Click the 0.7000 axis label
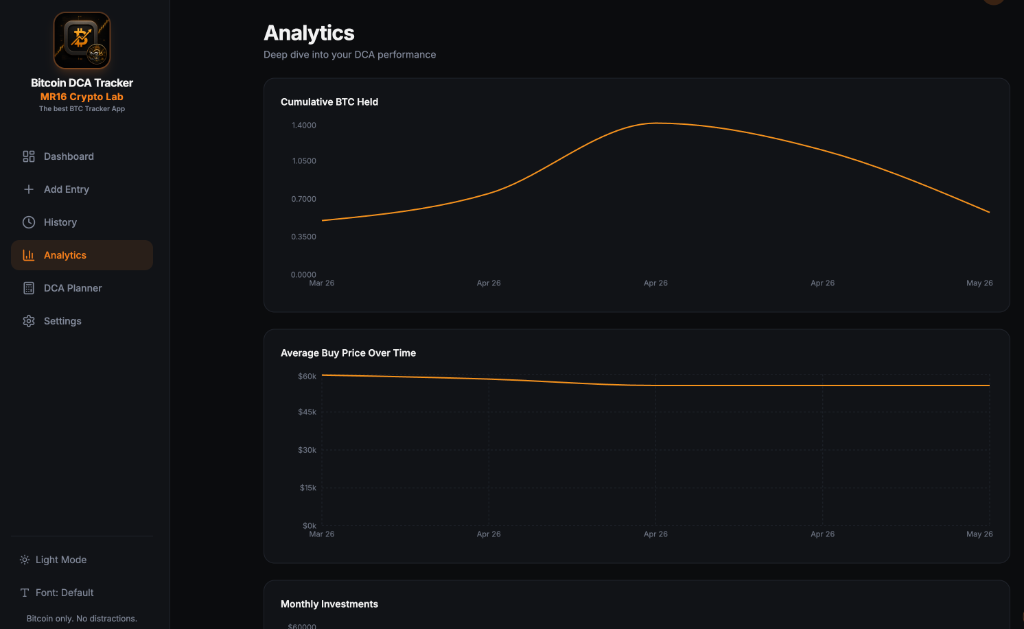 304,199
